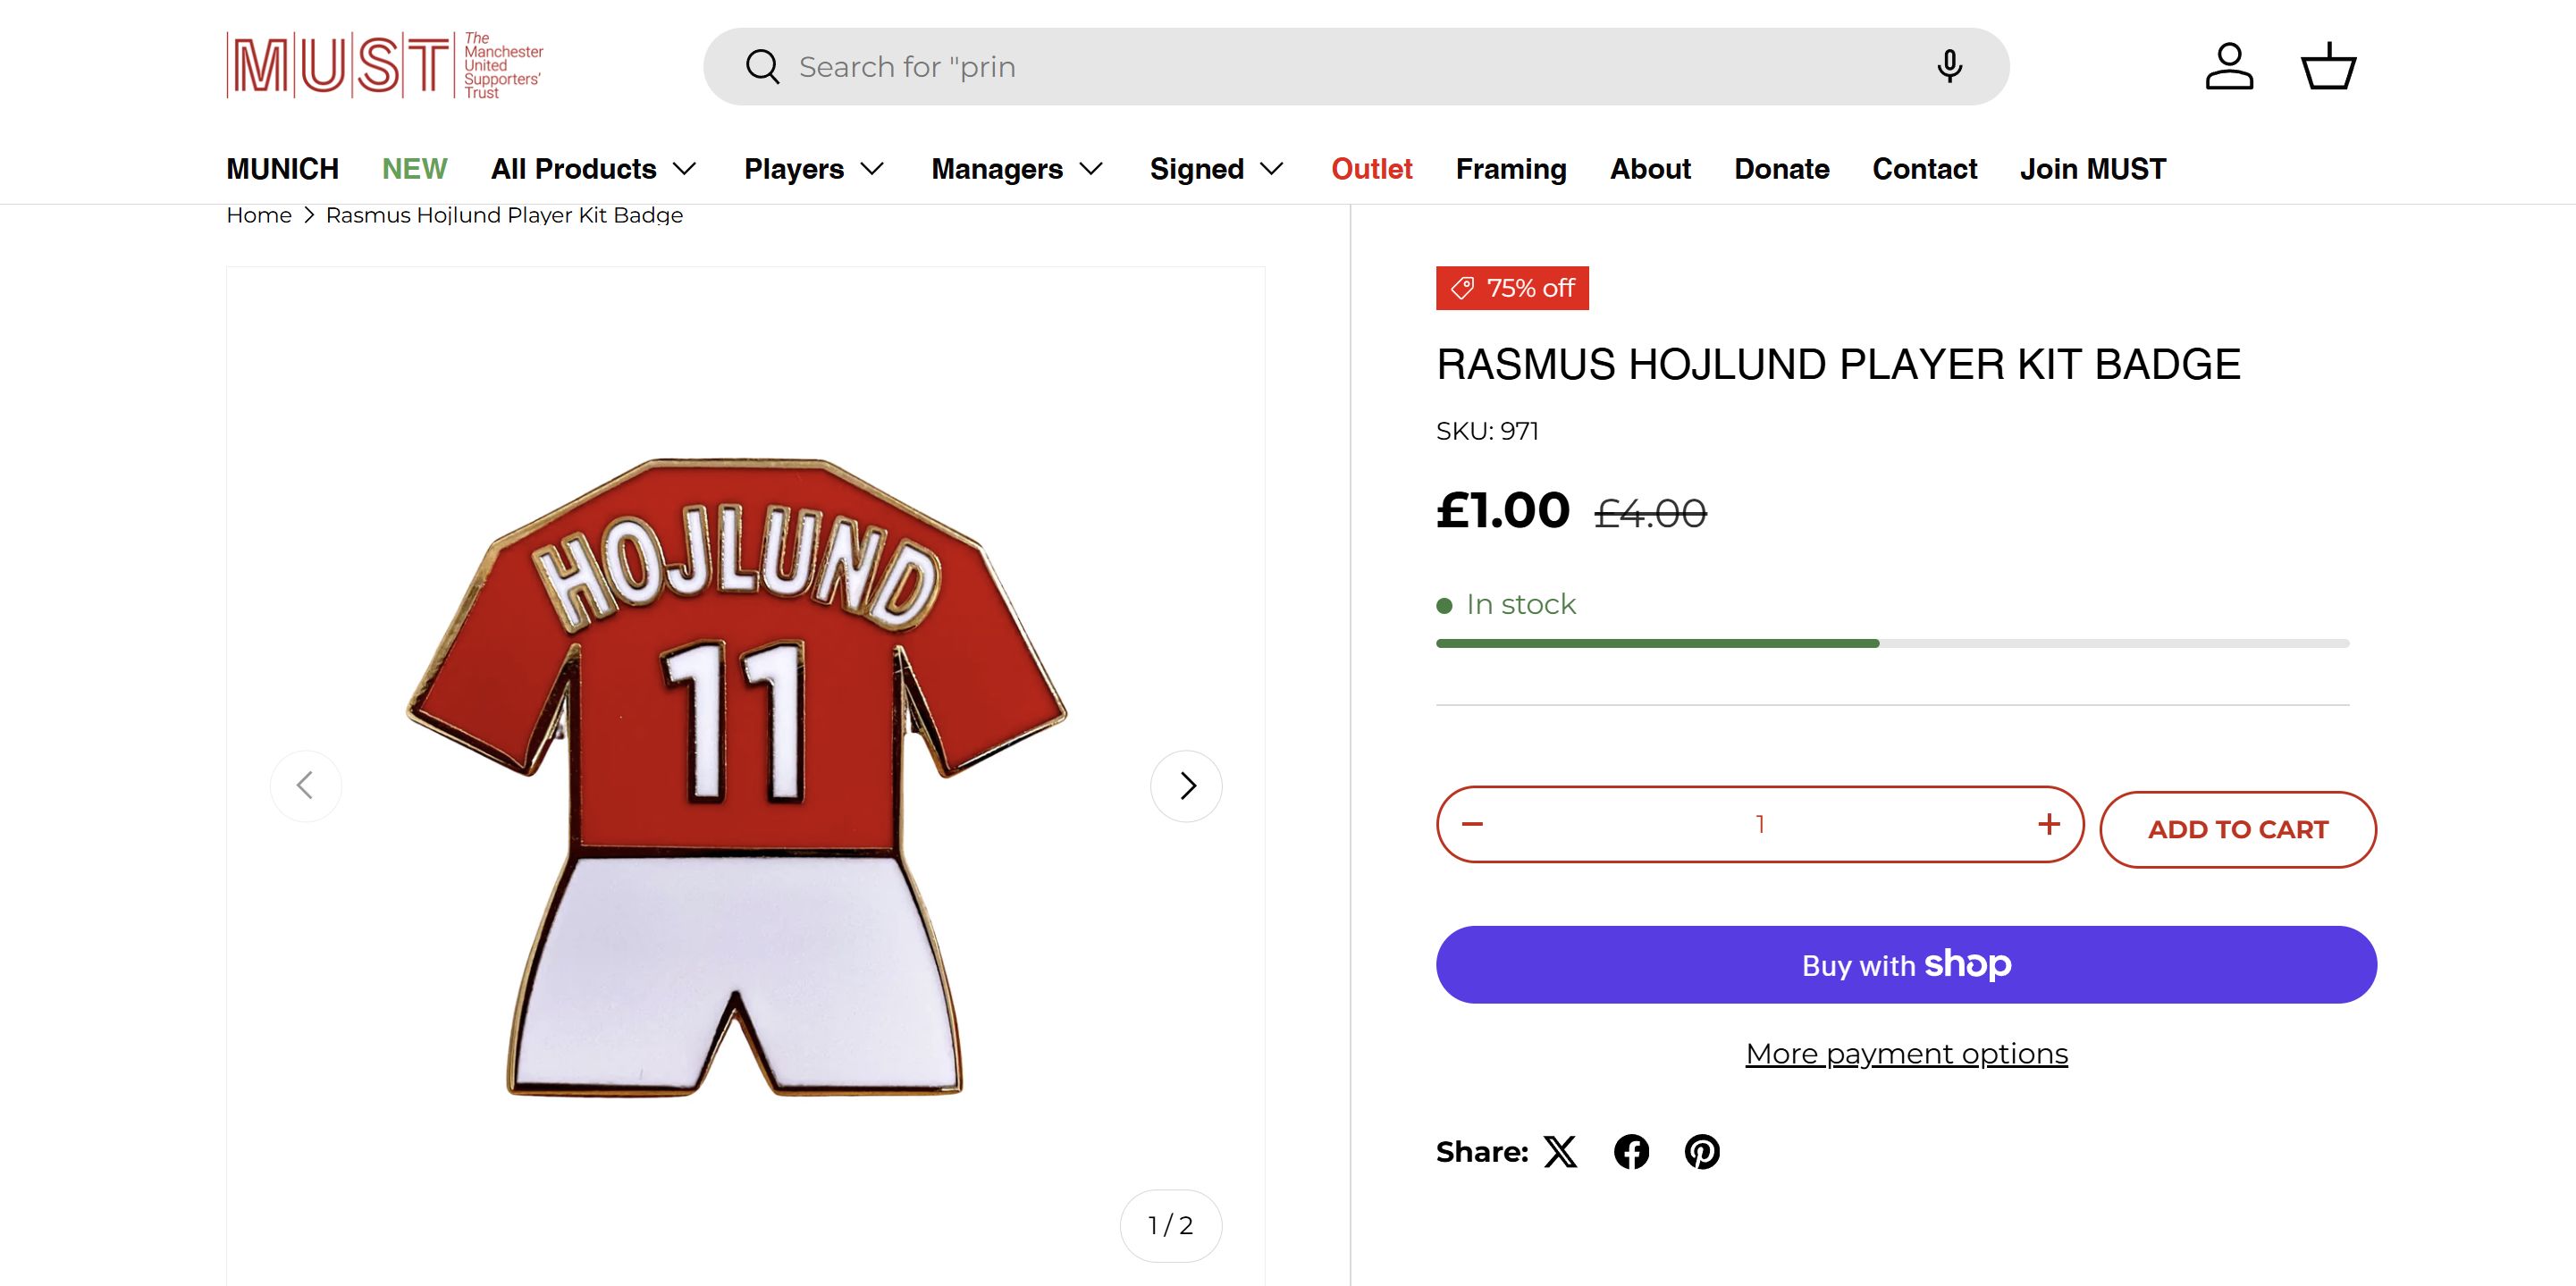Share product on X (Twitter)
The width and height of the screenshot is (2576, 1286).
pyautogui.click(x=1560, y=1152)
